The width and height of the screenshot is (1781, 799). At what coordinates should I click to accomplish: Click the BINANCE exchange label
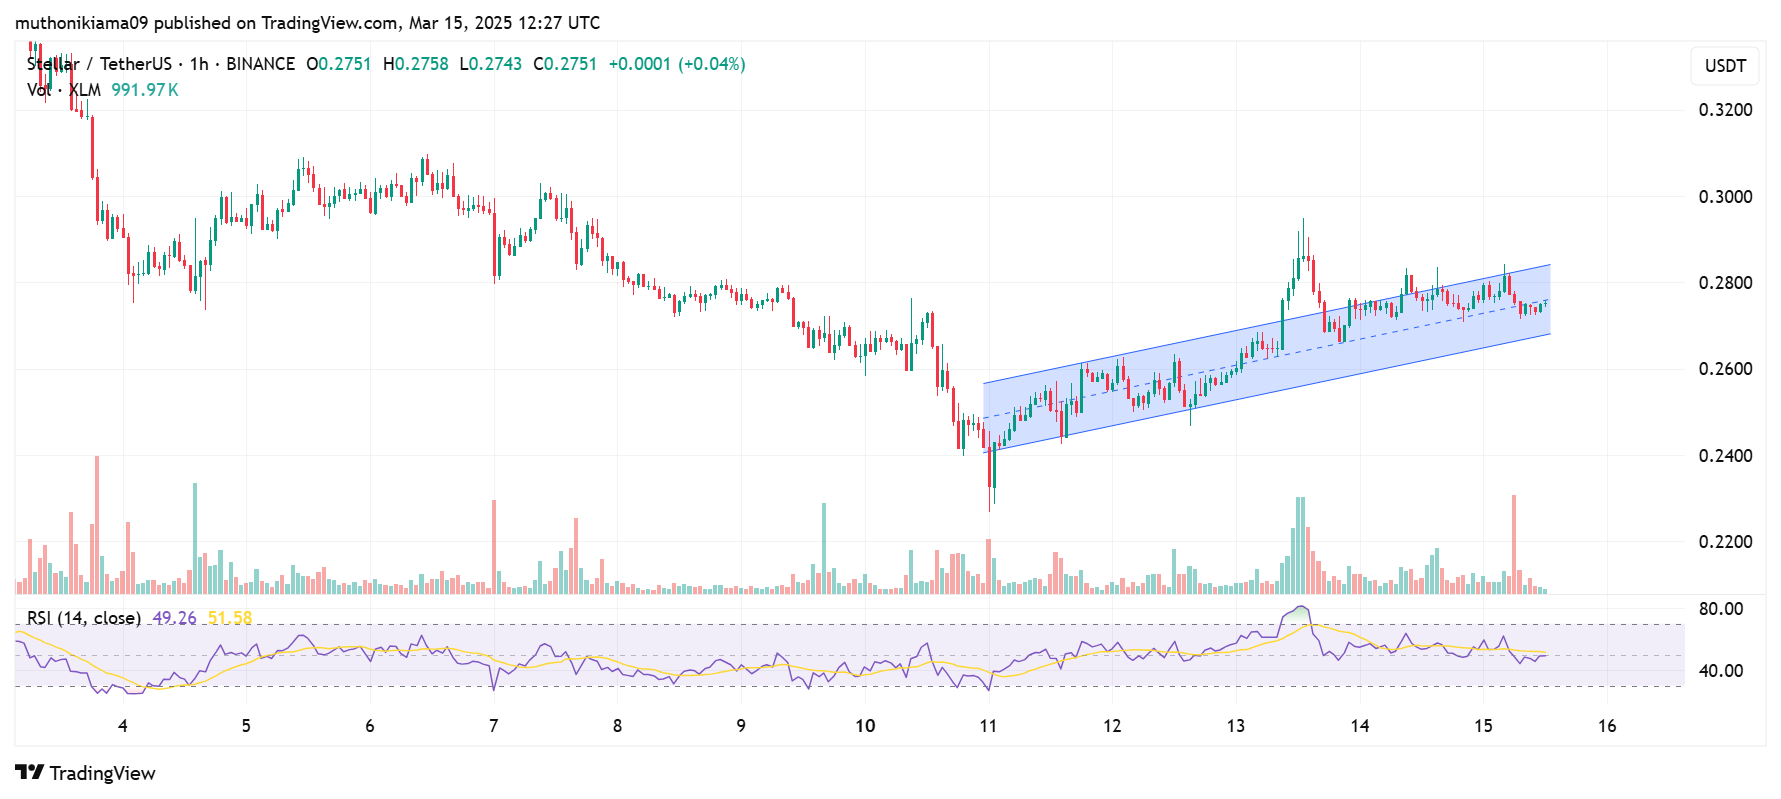click(260, 64)
